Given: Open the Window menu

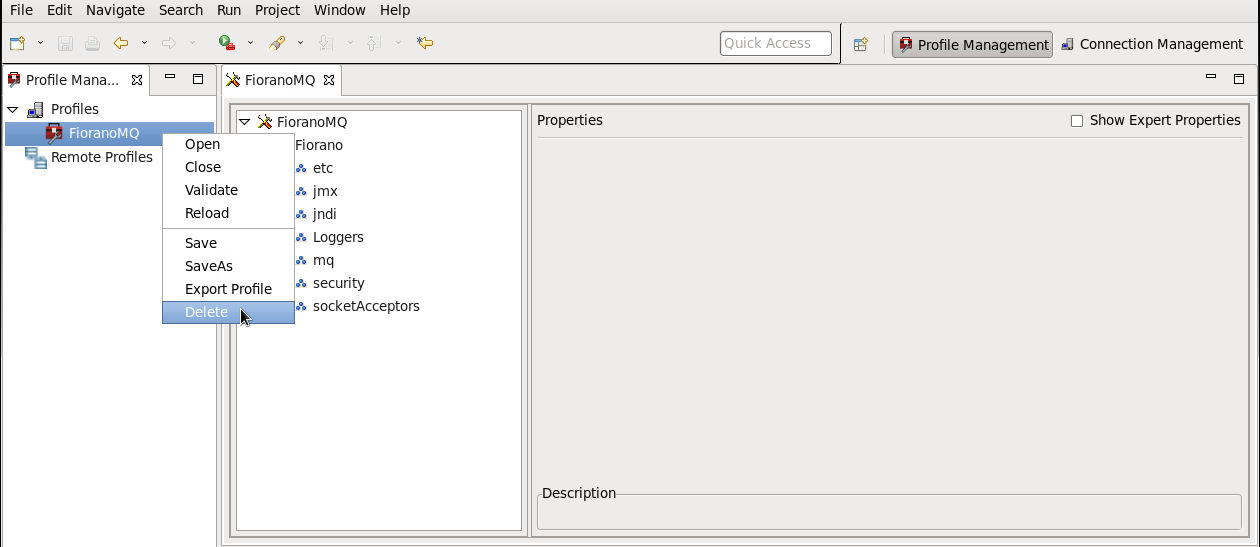Looking at the screenshot, I should tap(340, 10).
